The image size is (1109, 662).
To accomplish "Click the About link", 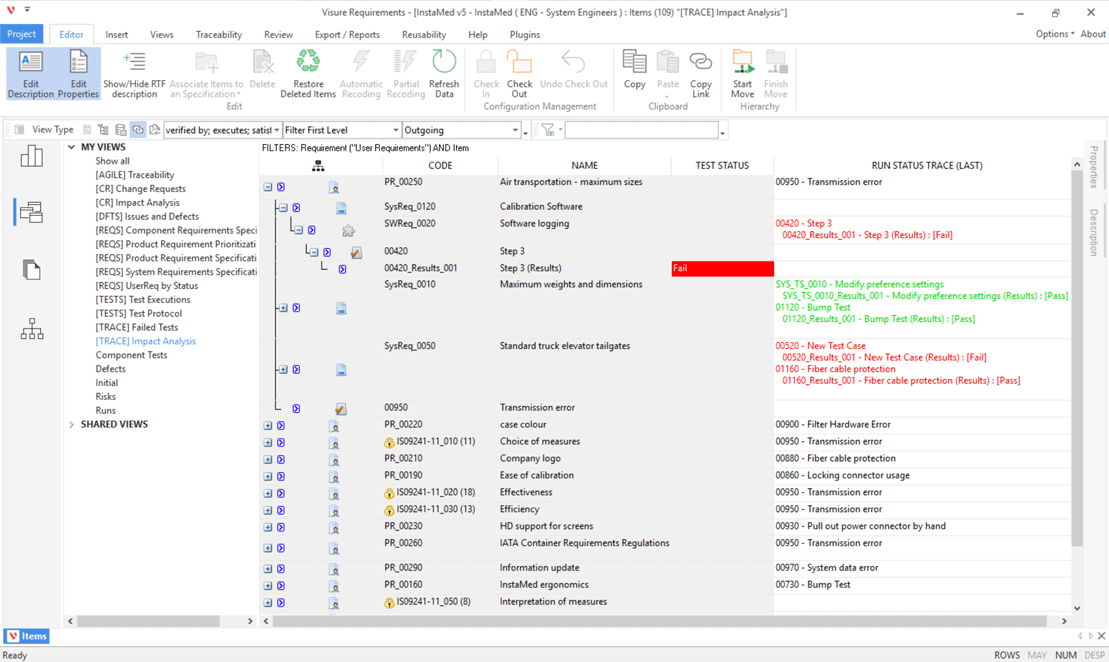I will [1093, 34].
